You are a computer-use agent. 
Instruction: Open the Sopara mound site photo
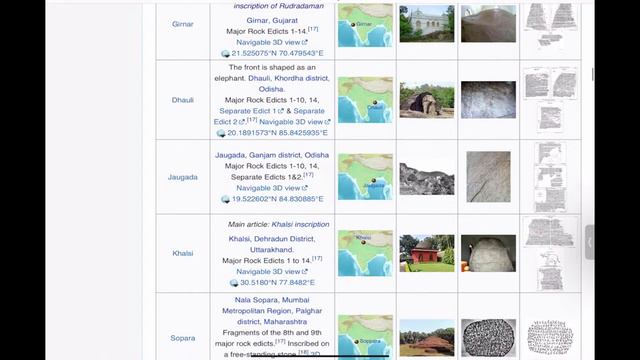pos(427,338)
